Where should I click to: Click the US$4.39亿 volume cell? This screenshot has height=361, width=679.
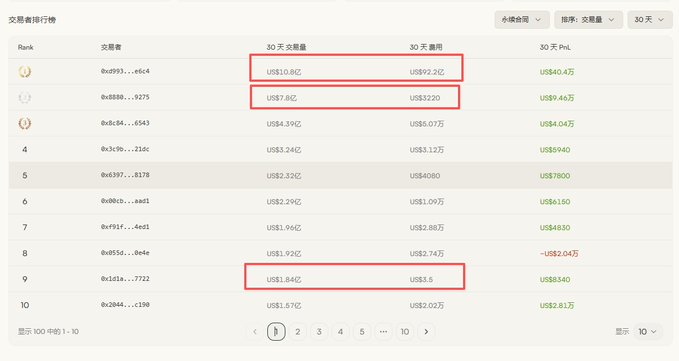tap(284, 124)
